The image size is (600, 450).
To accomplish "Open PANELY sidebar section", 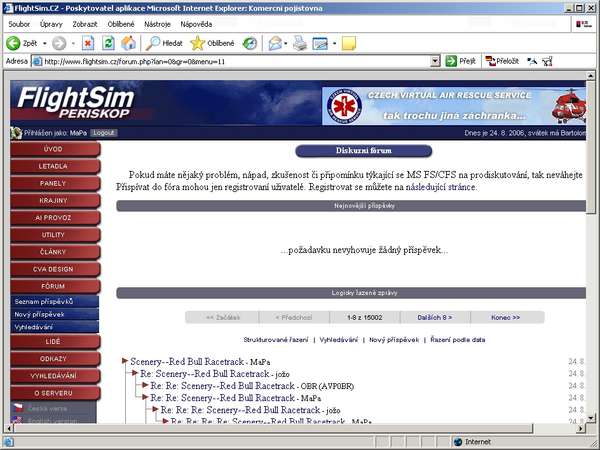I will coord(55,184).
